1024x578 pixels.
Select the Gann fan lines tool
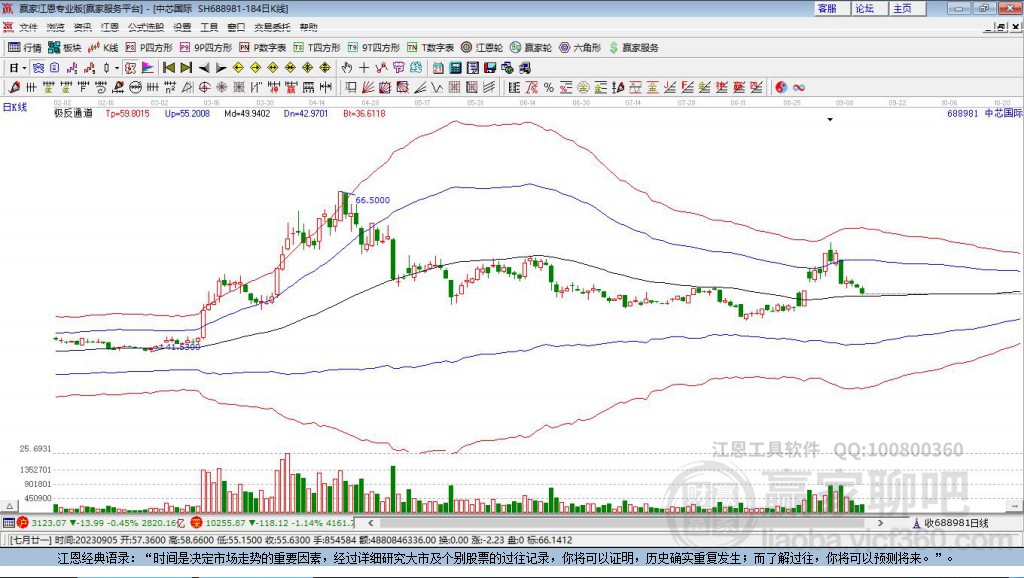[368, 87]
